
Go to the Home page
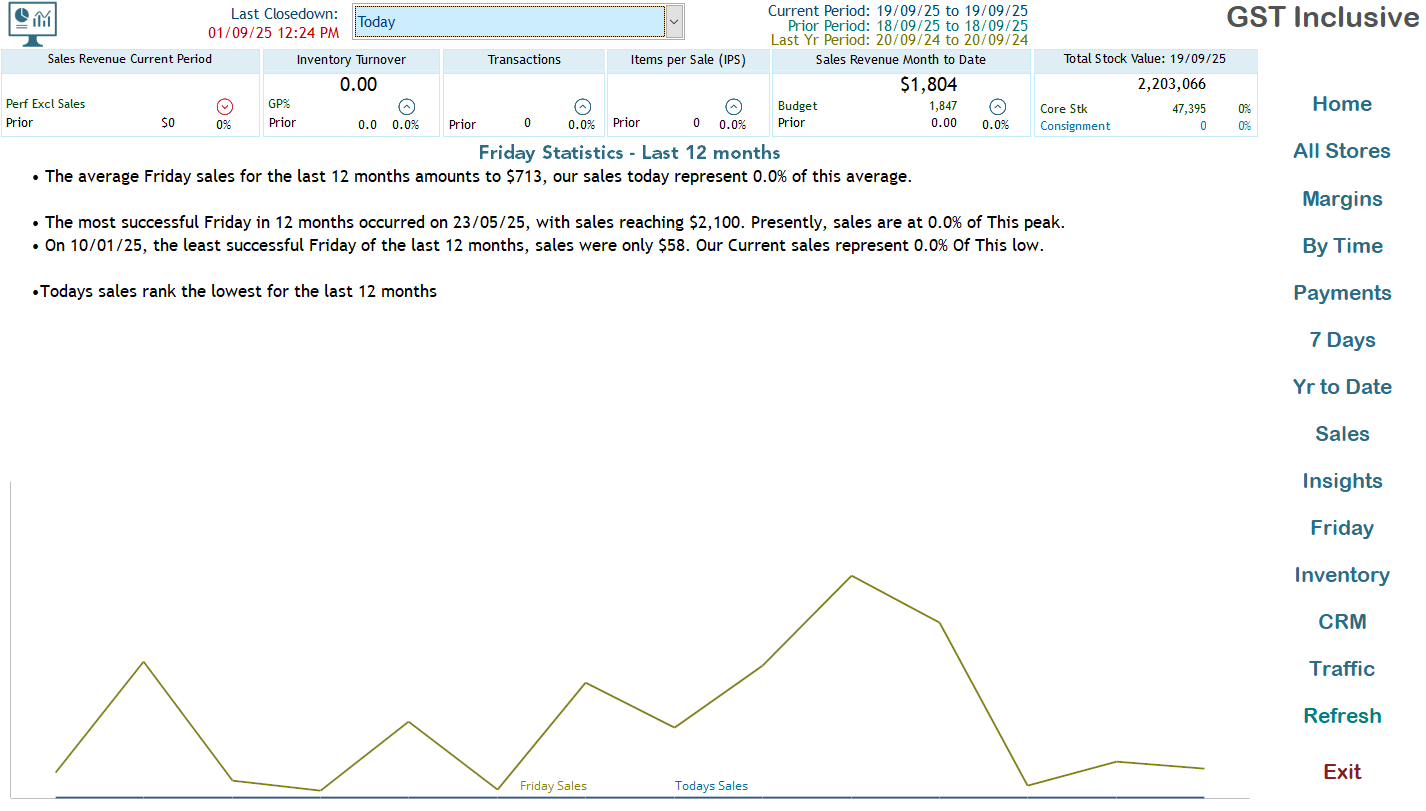pyautogui.click(x=1341, y=104)
